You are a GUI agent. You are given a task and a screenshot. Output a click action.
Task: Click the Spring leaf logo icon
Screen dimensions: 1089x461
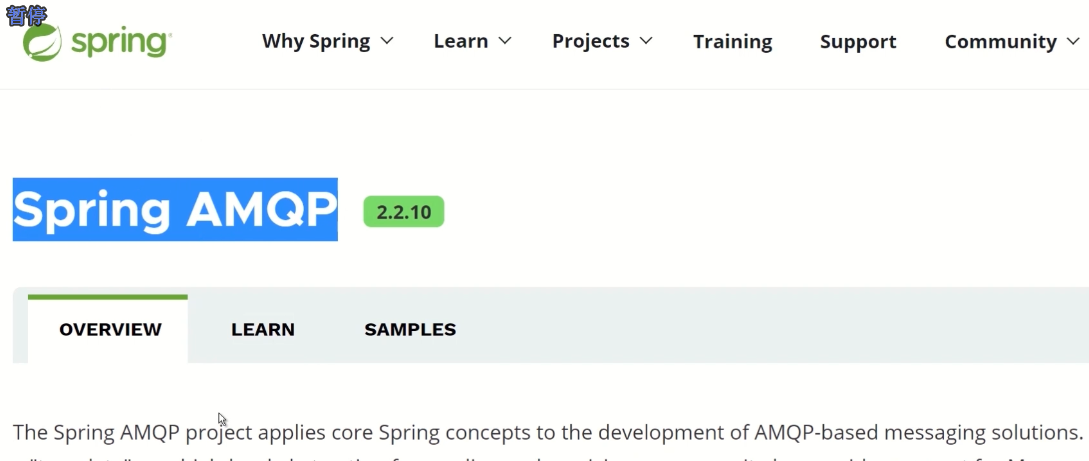42,42
